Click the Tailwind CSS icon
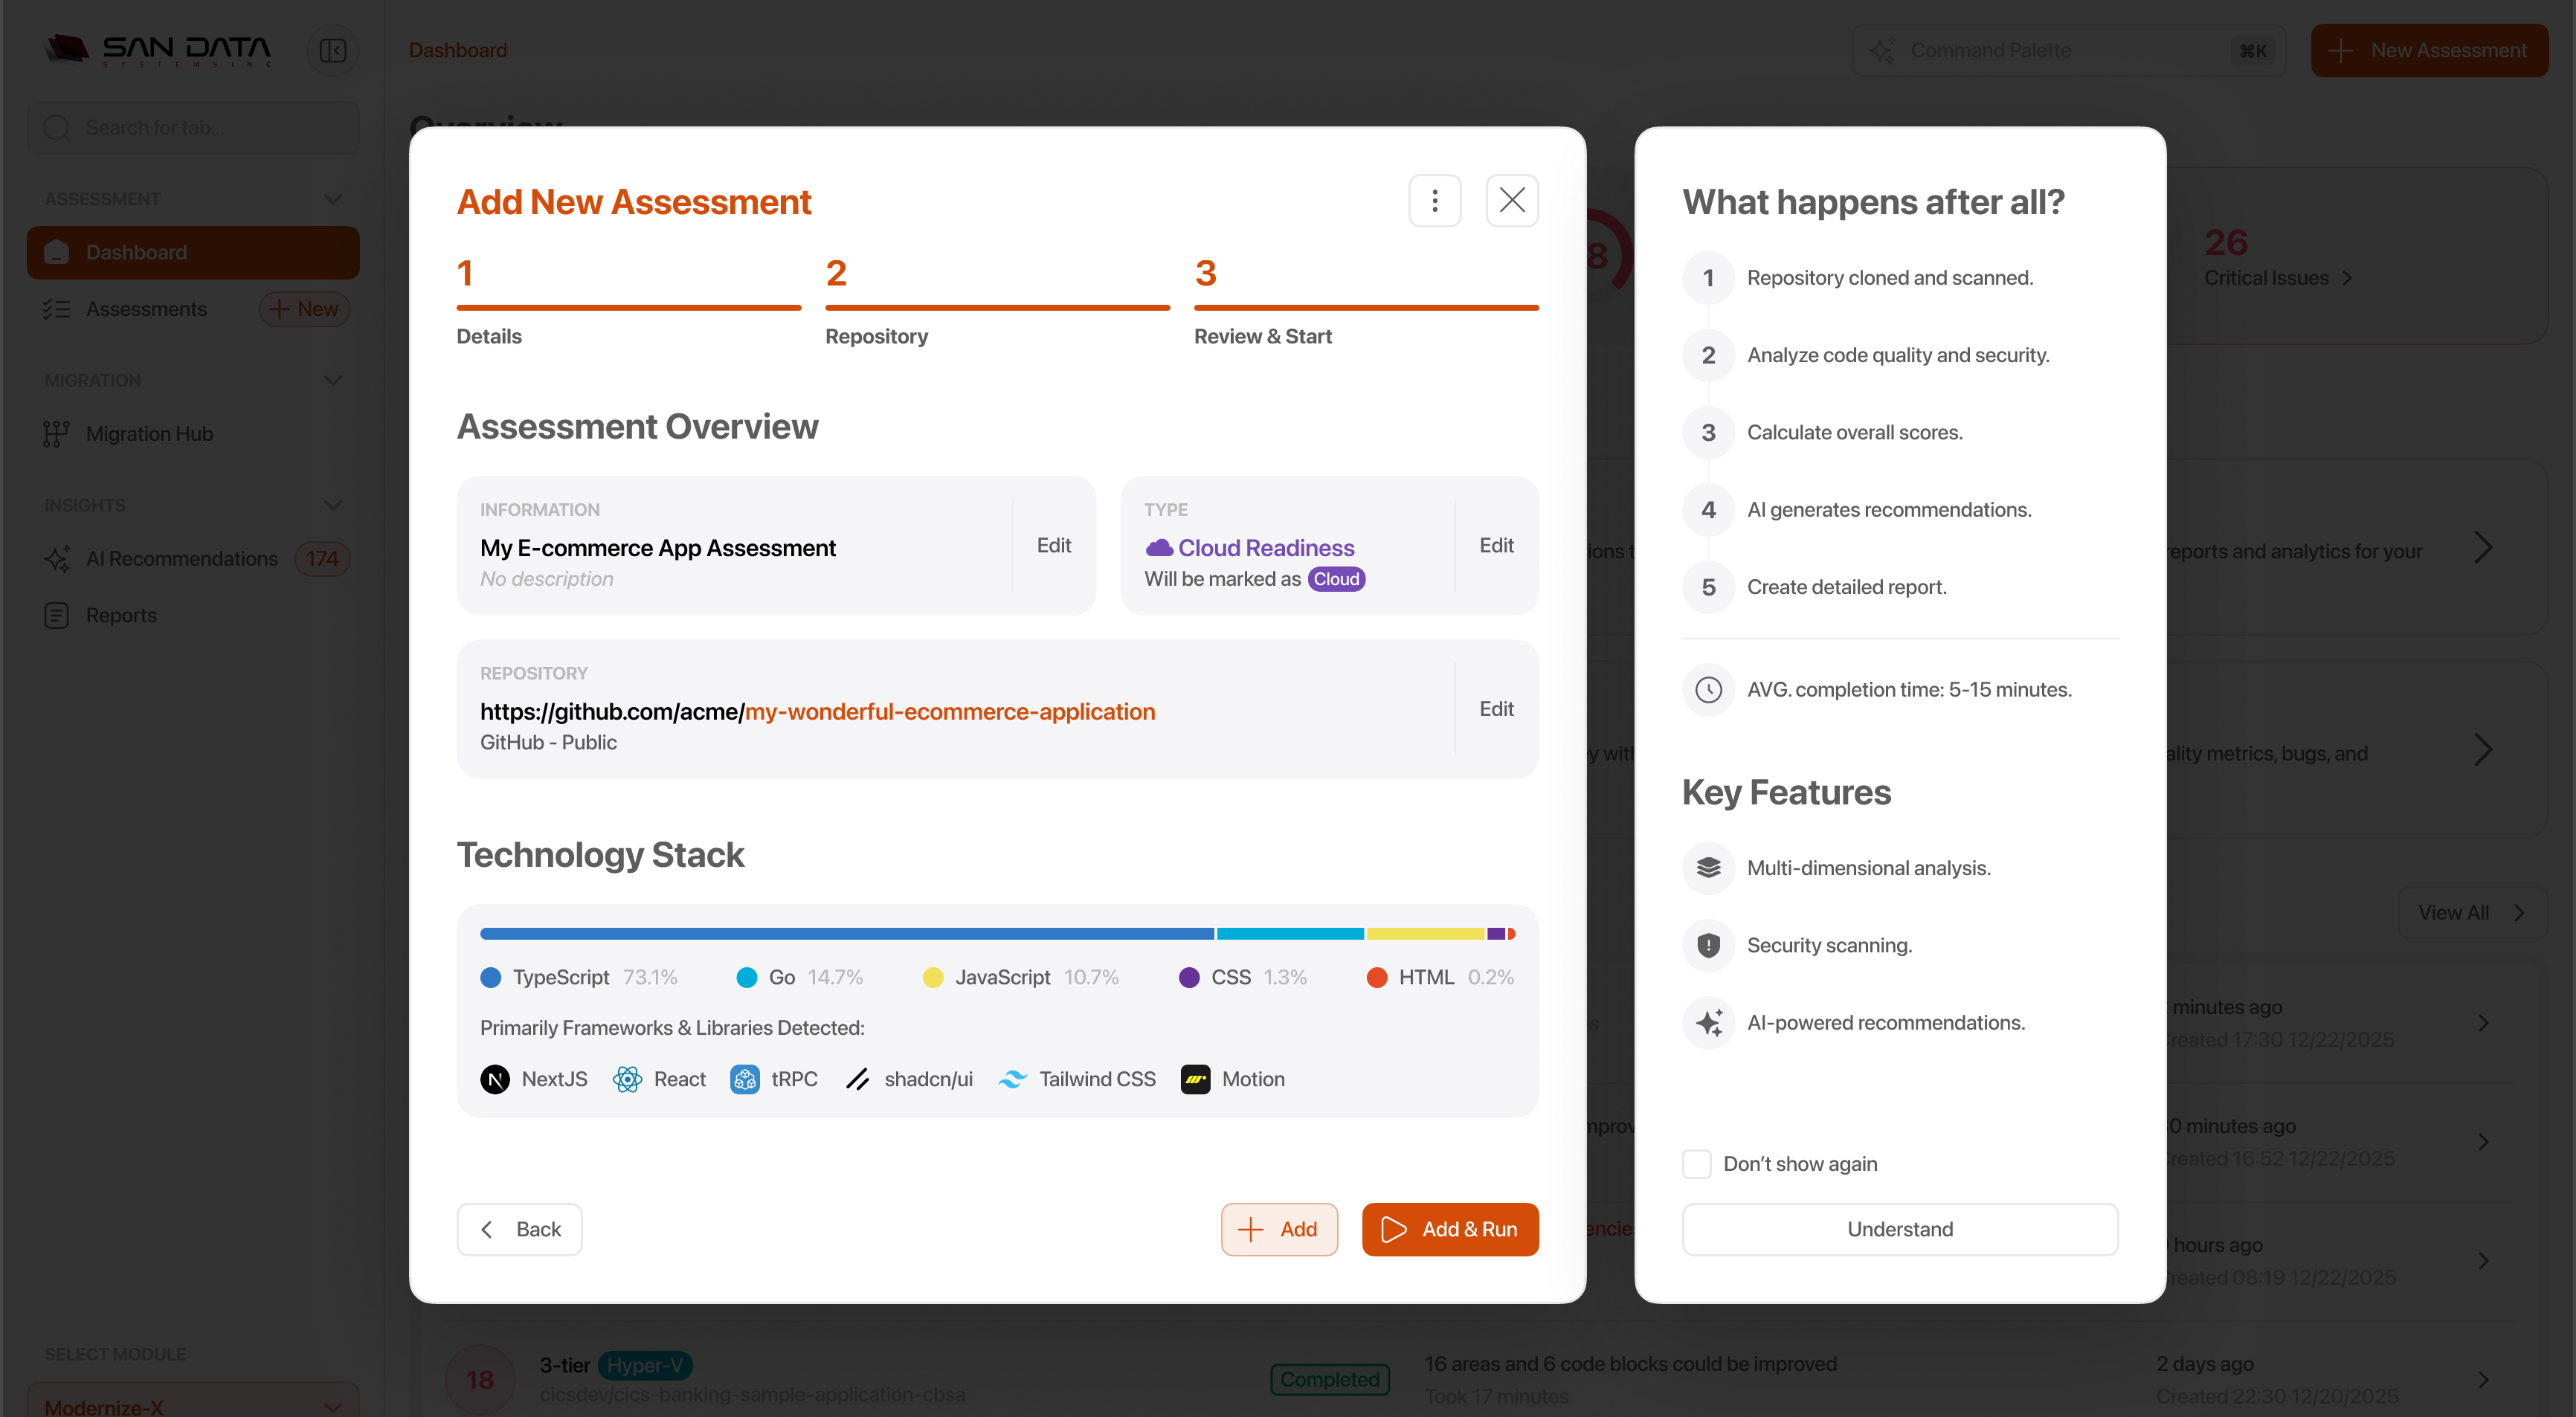The height and width of the screenshot is (1417, 2576). [x=1013, y=1079]
